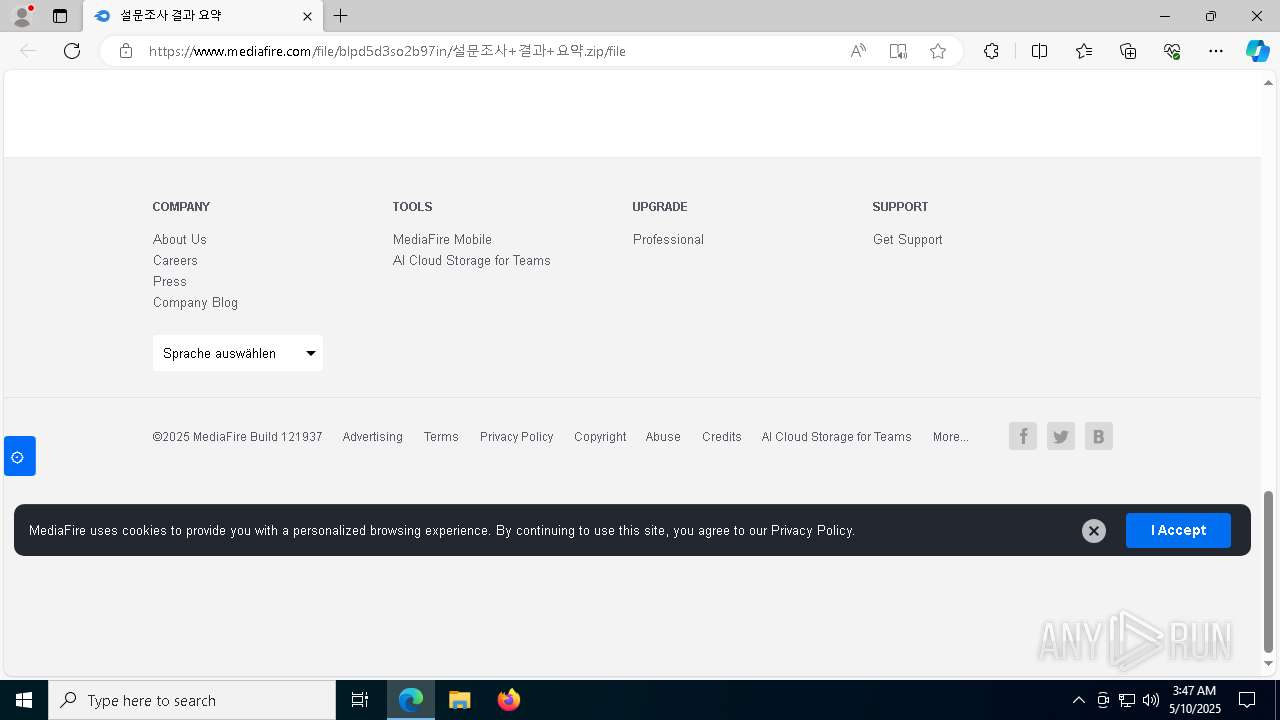The height and width of the screenshot is (720, 1280).
Task: Dismiss the cookie banner with X
Action: 1094,531
